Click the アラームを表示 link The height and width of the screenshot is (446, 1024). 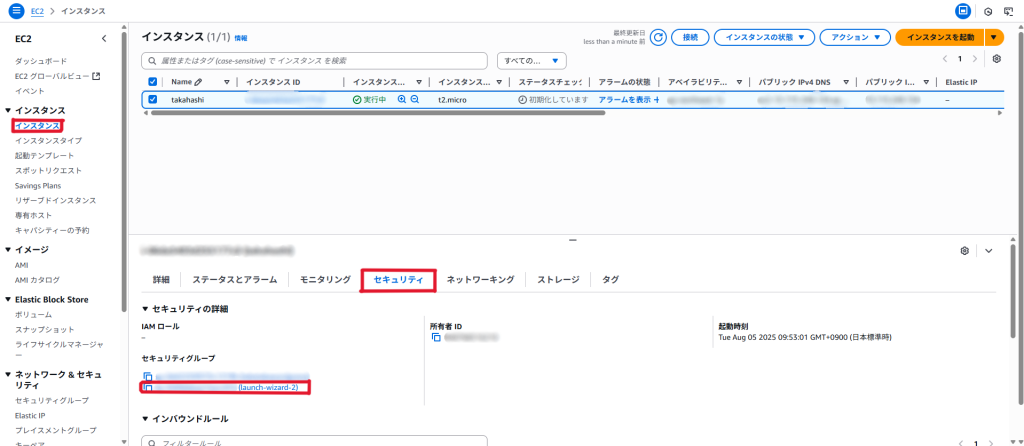tap(625, 100)
